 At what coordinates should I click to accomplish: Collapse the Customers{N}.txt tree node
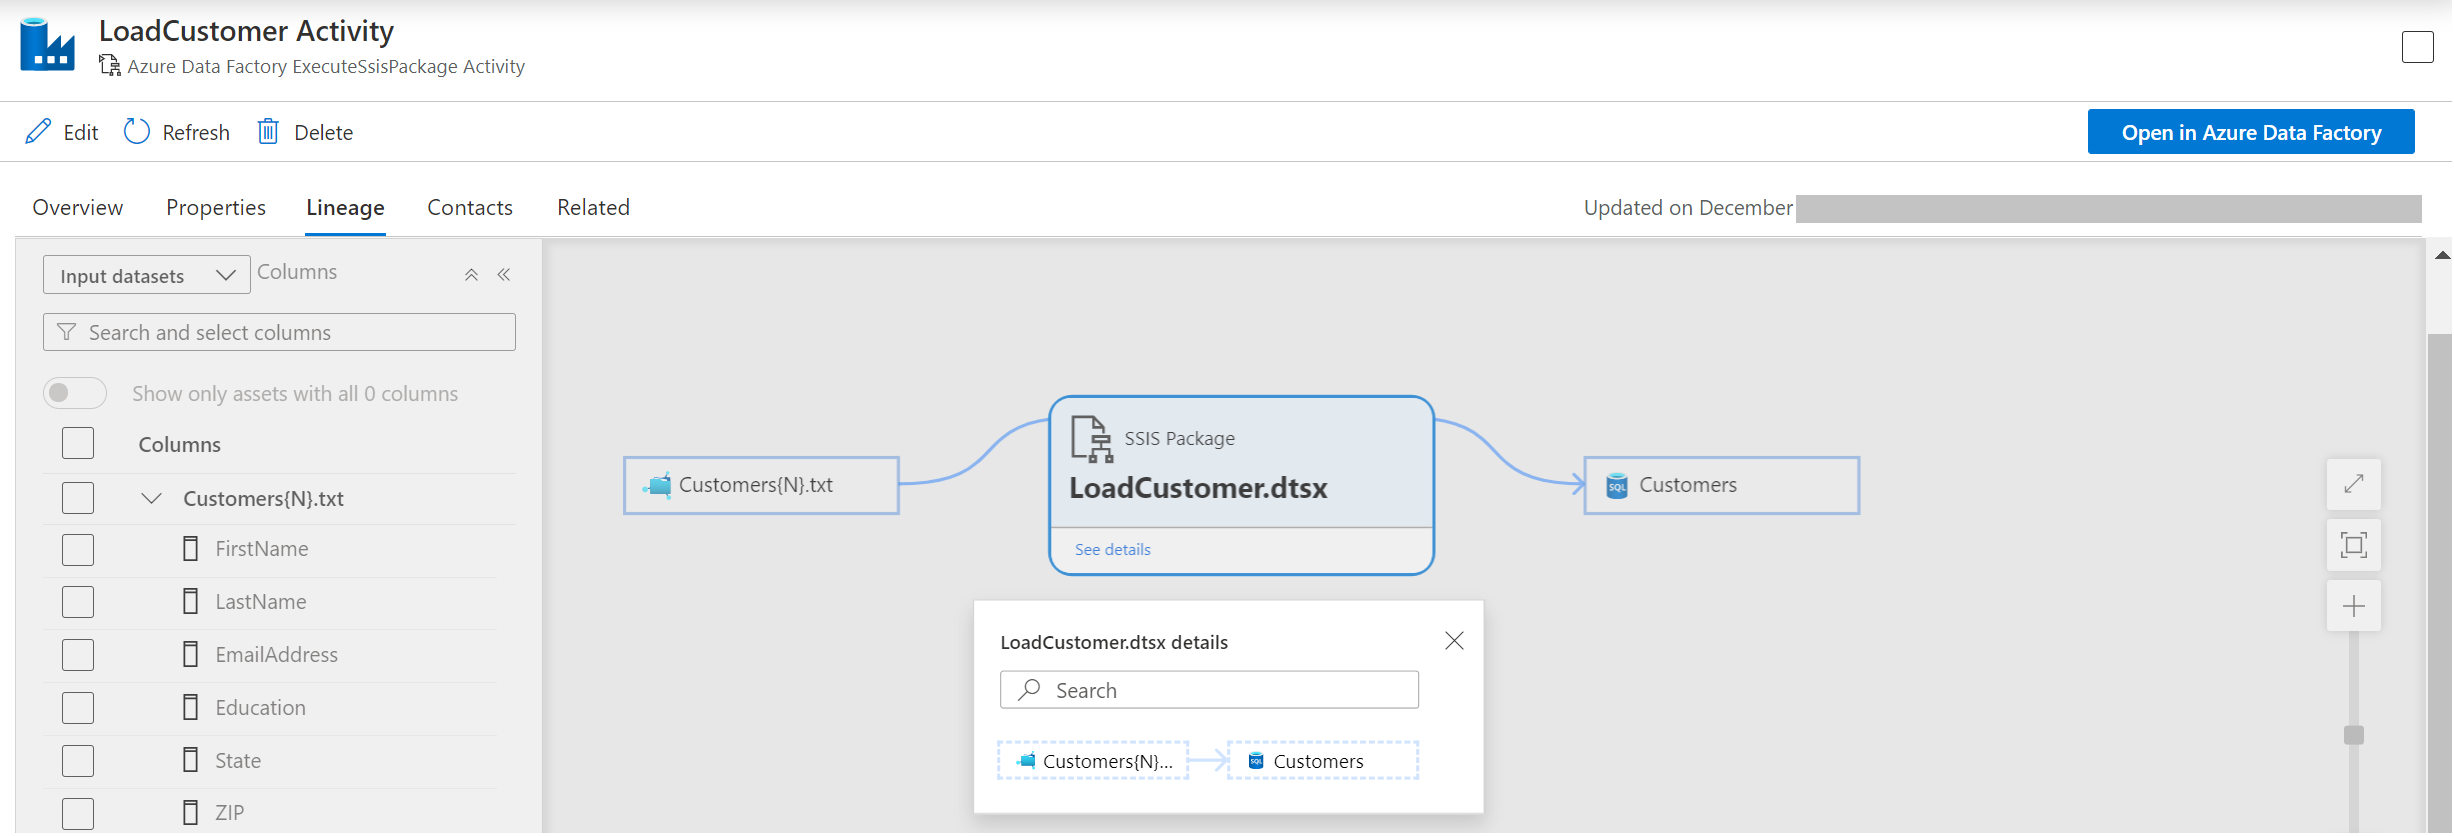[x=152, y=498]
